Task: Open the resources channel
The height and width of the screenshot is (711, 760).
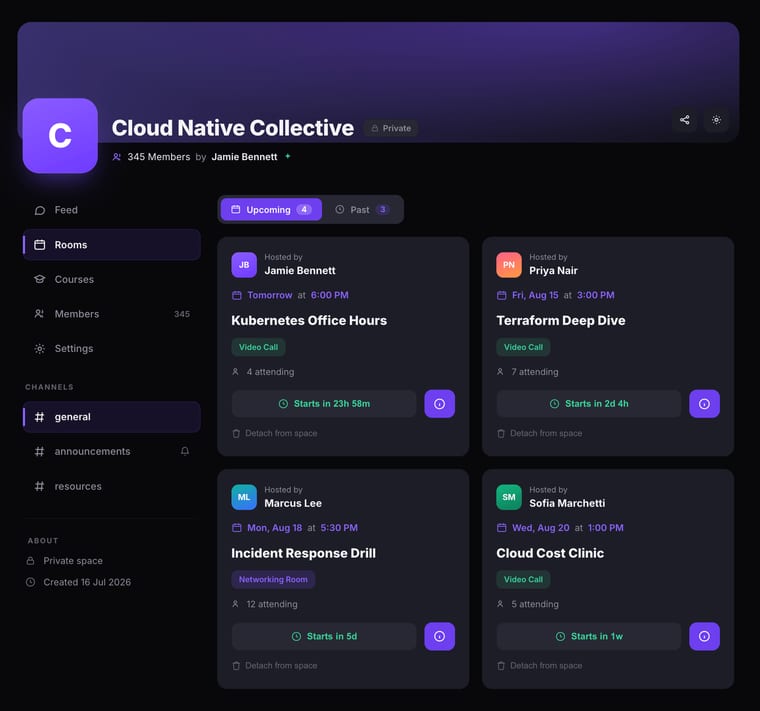Action: coord(112,486)
